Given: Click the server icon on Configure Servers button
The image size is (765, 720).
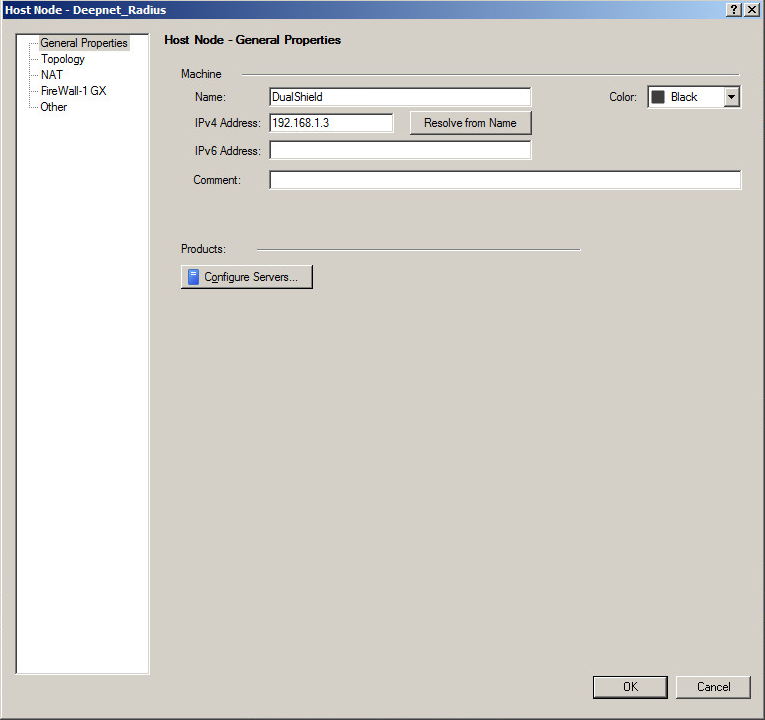Looking at the screenshot, I should [x=194, y=277].
